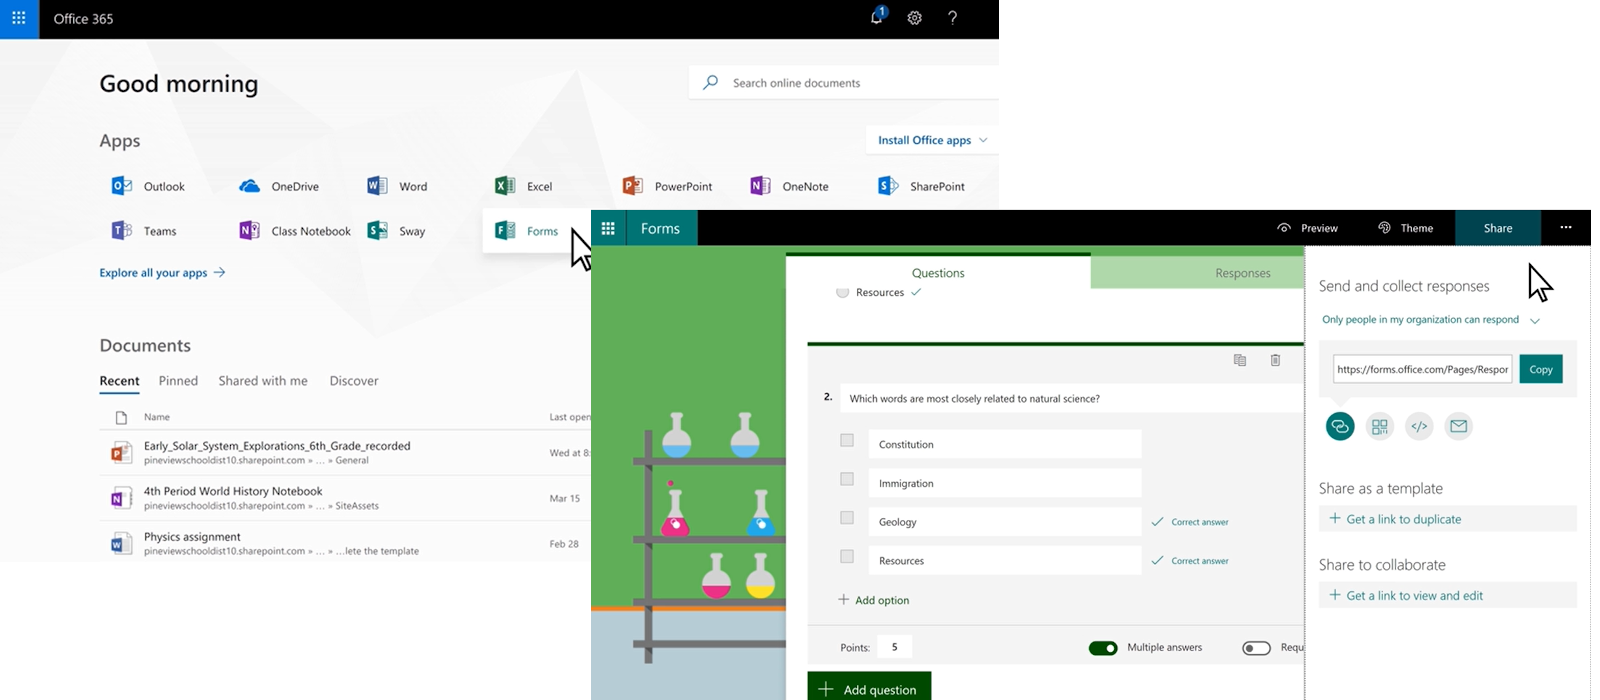Edit the Geology answer option text
The width and height of the screenshot is (1600, 700).
coord(1004,522)
